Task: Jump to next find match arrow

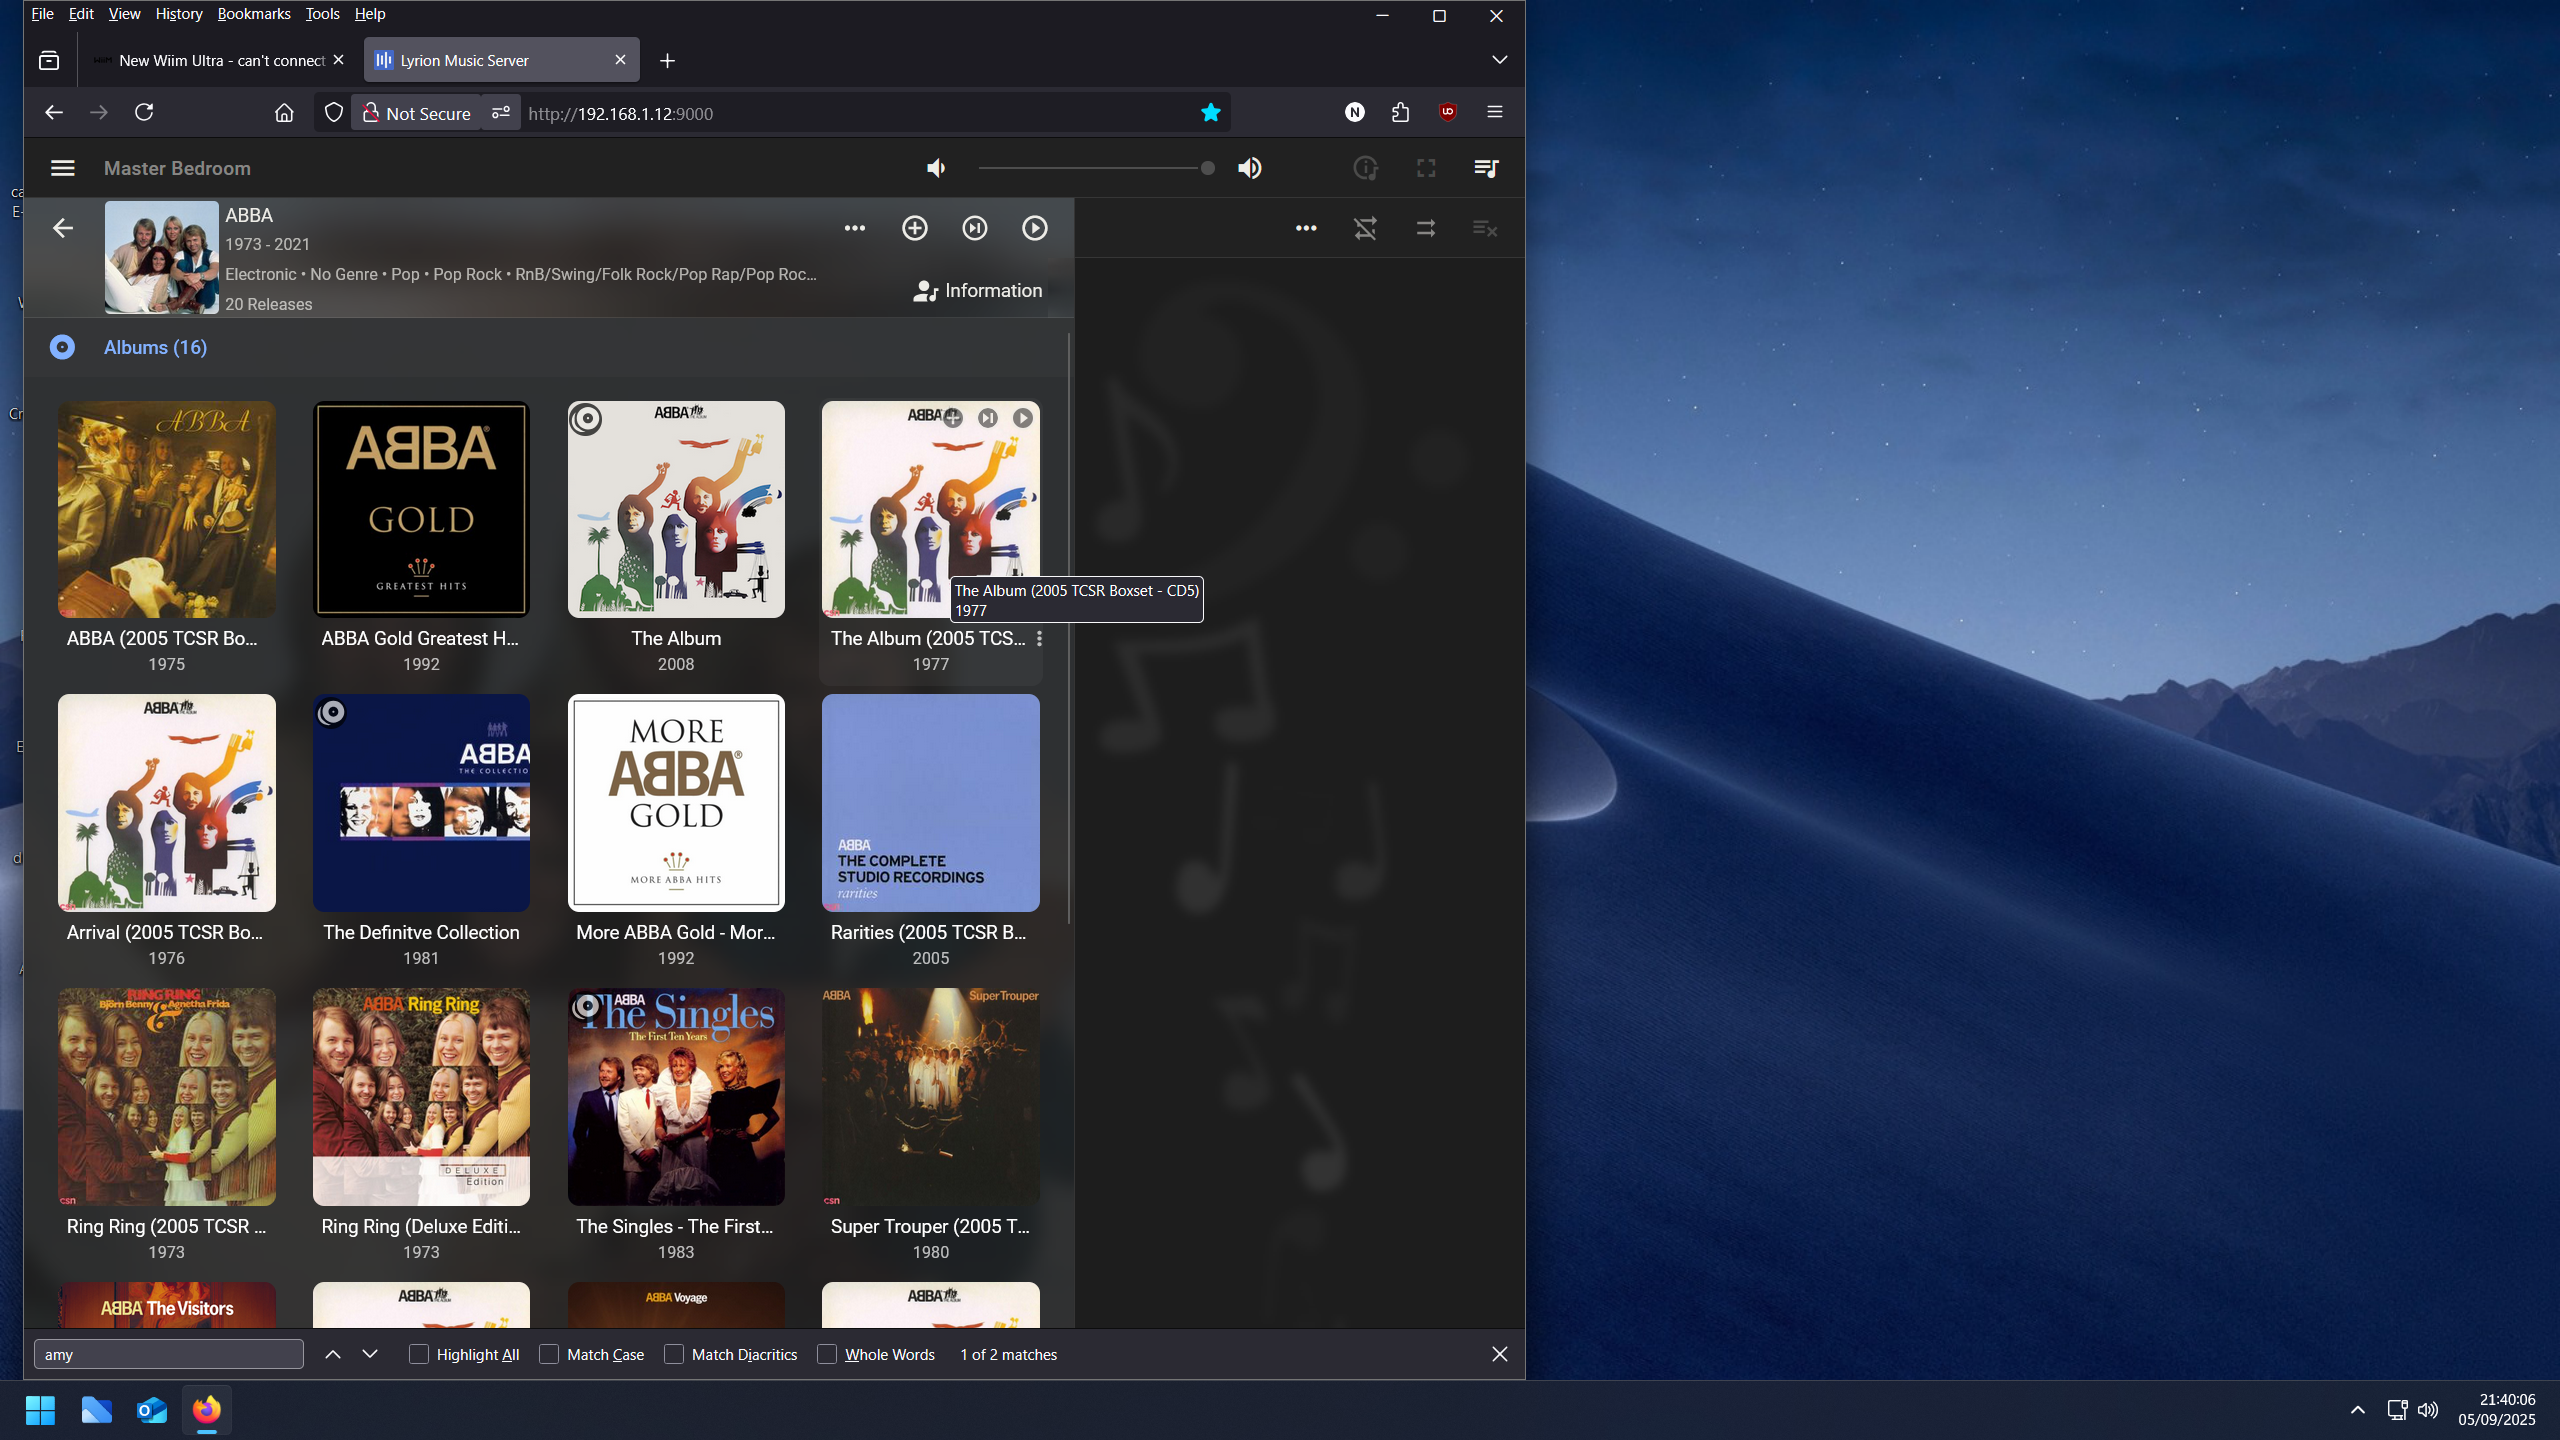Action: click(370, 1354)
